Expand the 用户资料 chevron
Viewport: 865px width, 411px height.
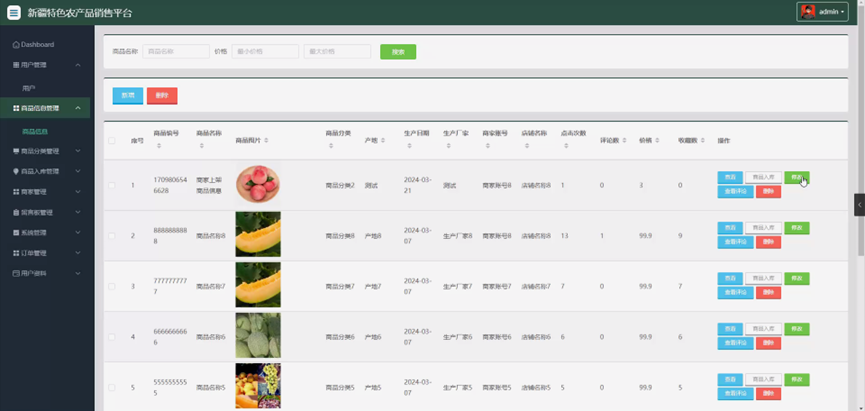pos(78,273)
